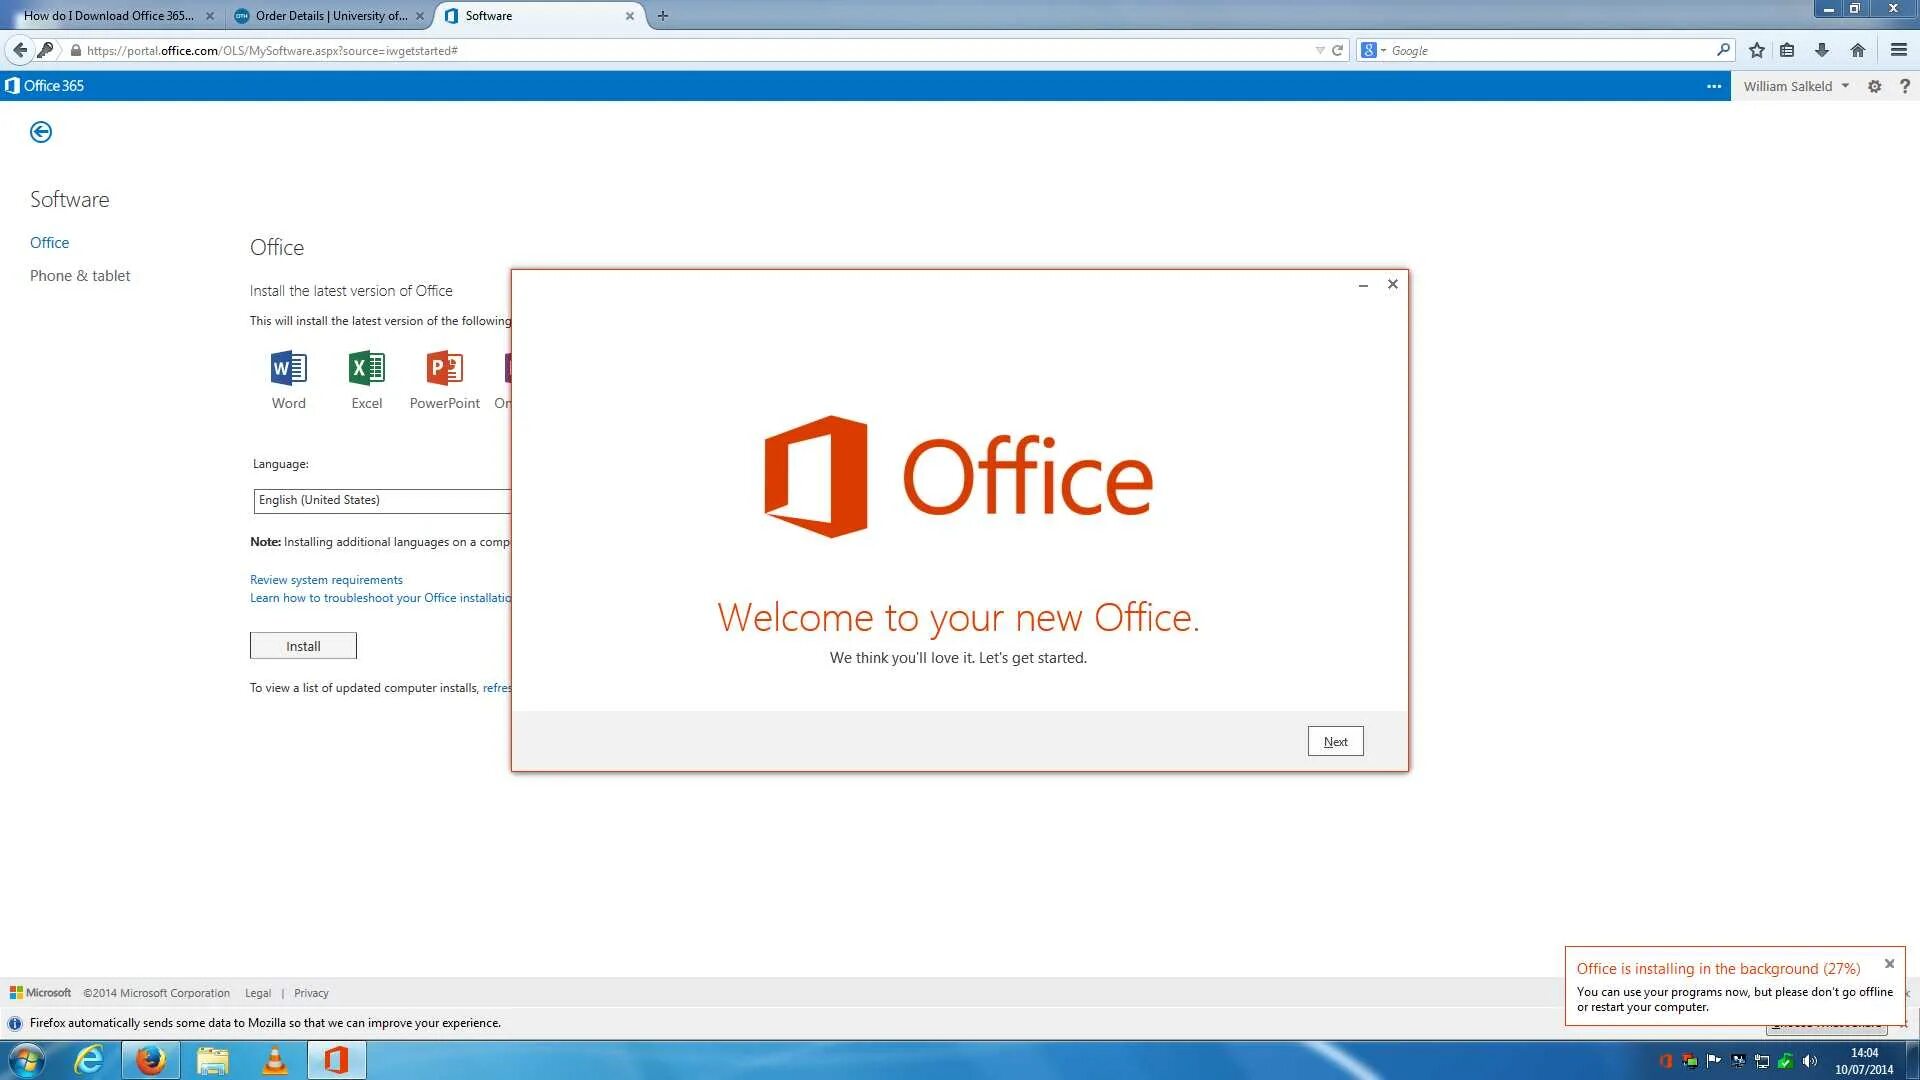Select Phone & tablet in the sidebar
The height and width of the screenshot is (1080, 1920).
80,276
